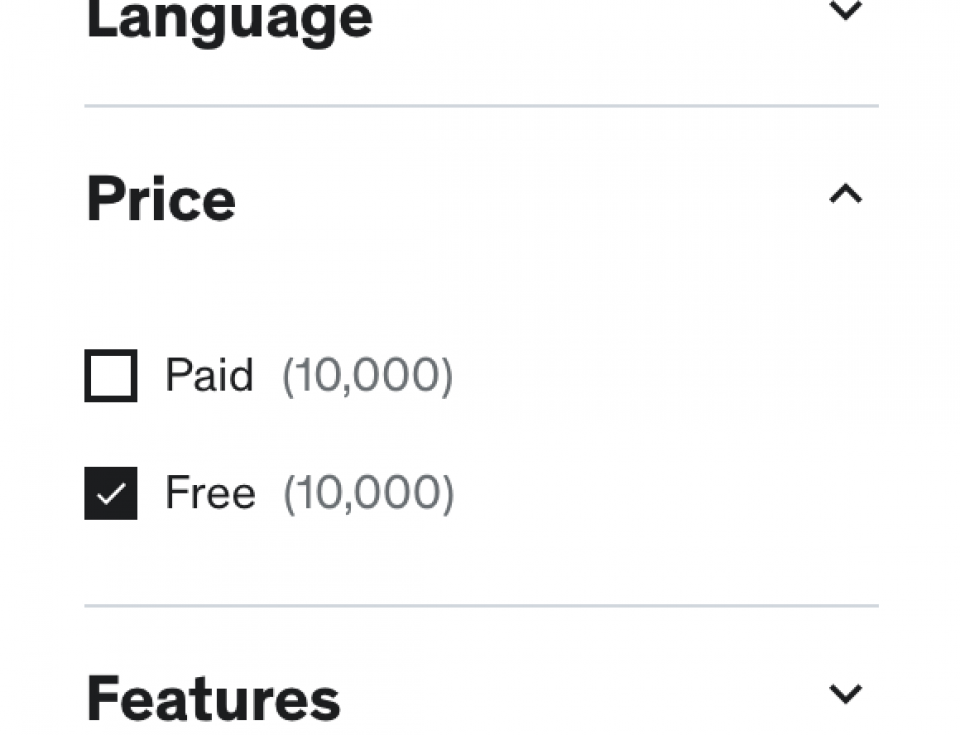Click the Price section heading

[158, 198]
